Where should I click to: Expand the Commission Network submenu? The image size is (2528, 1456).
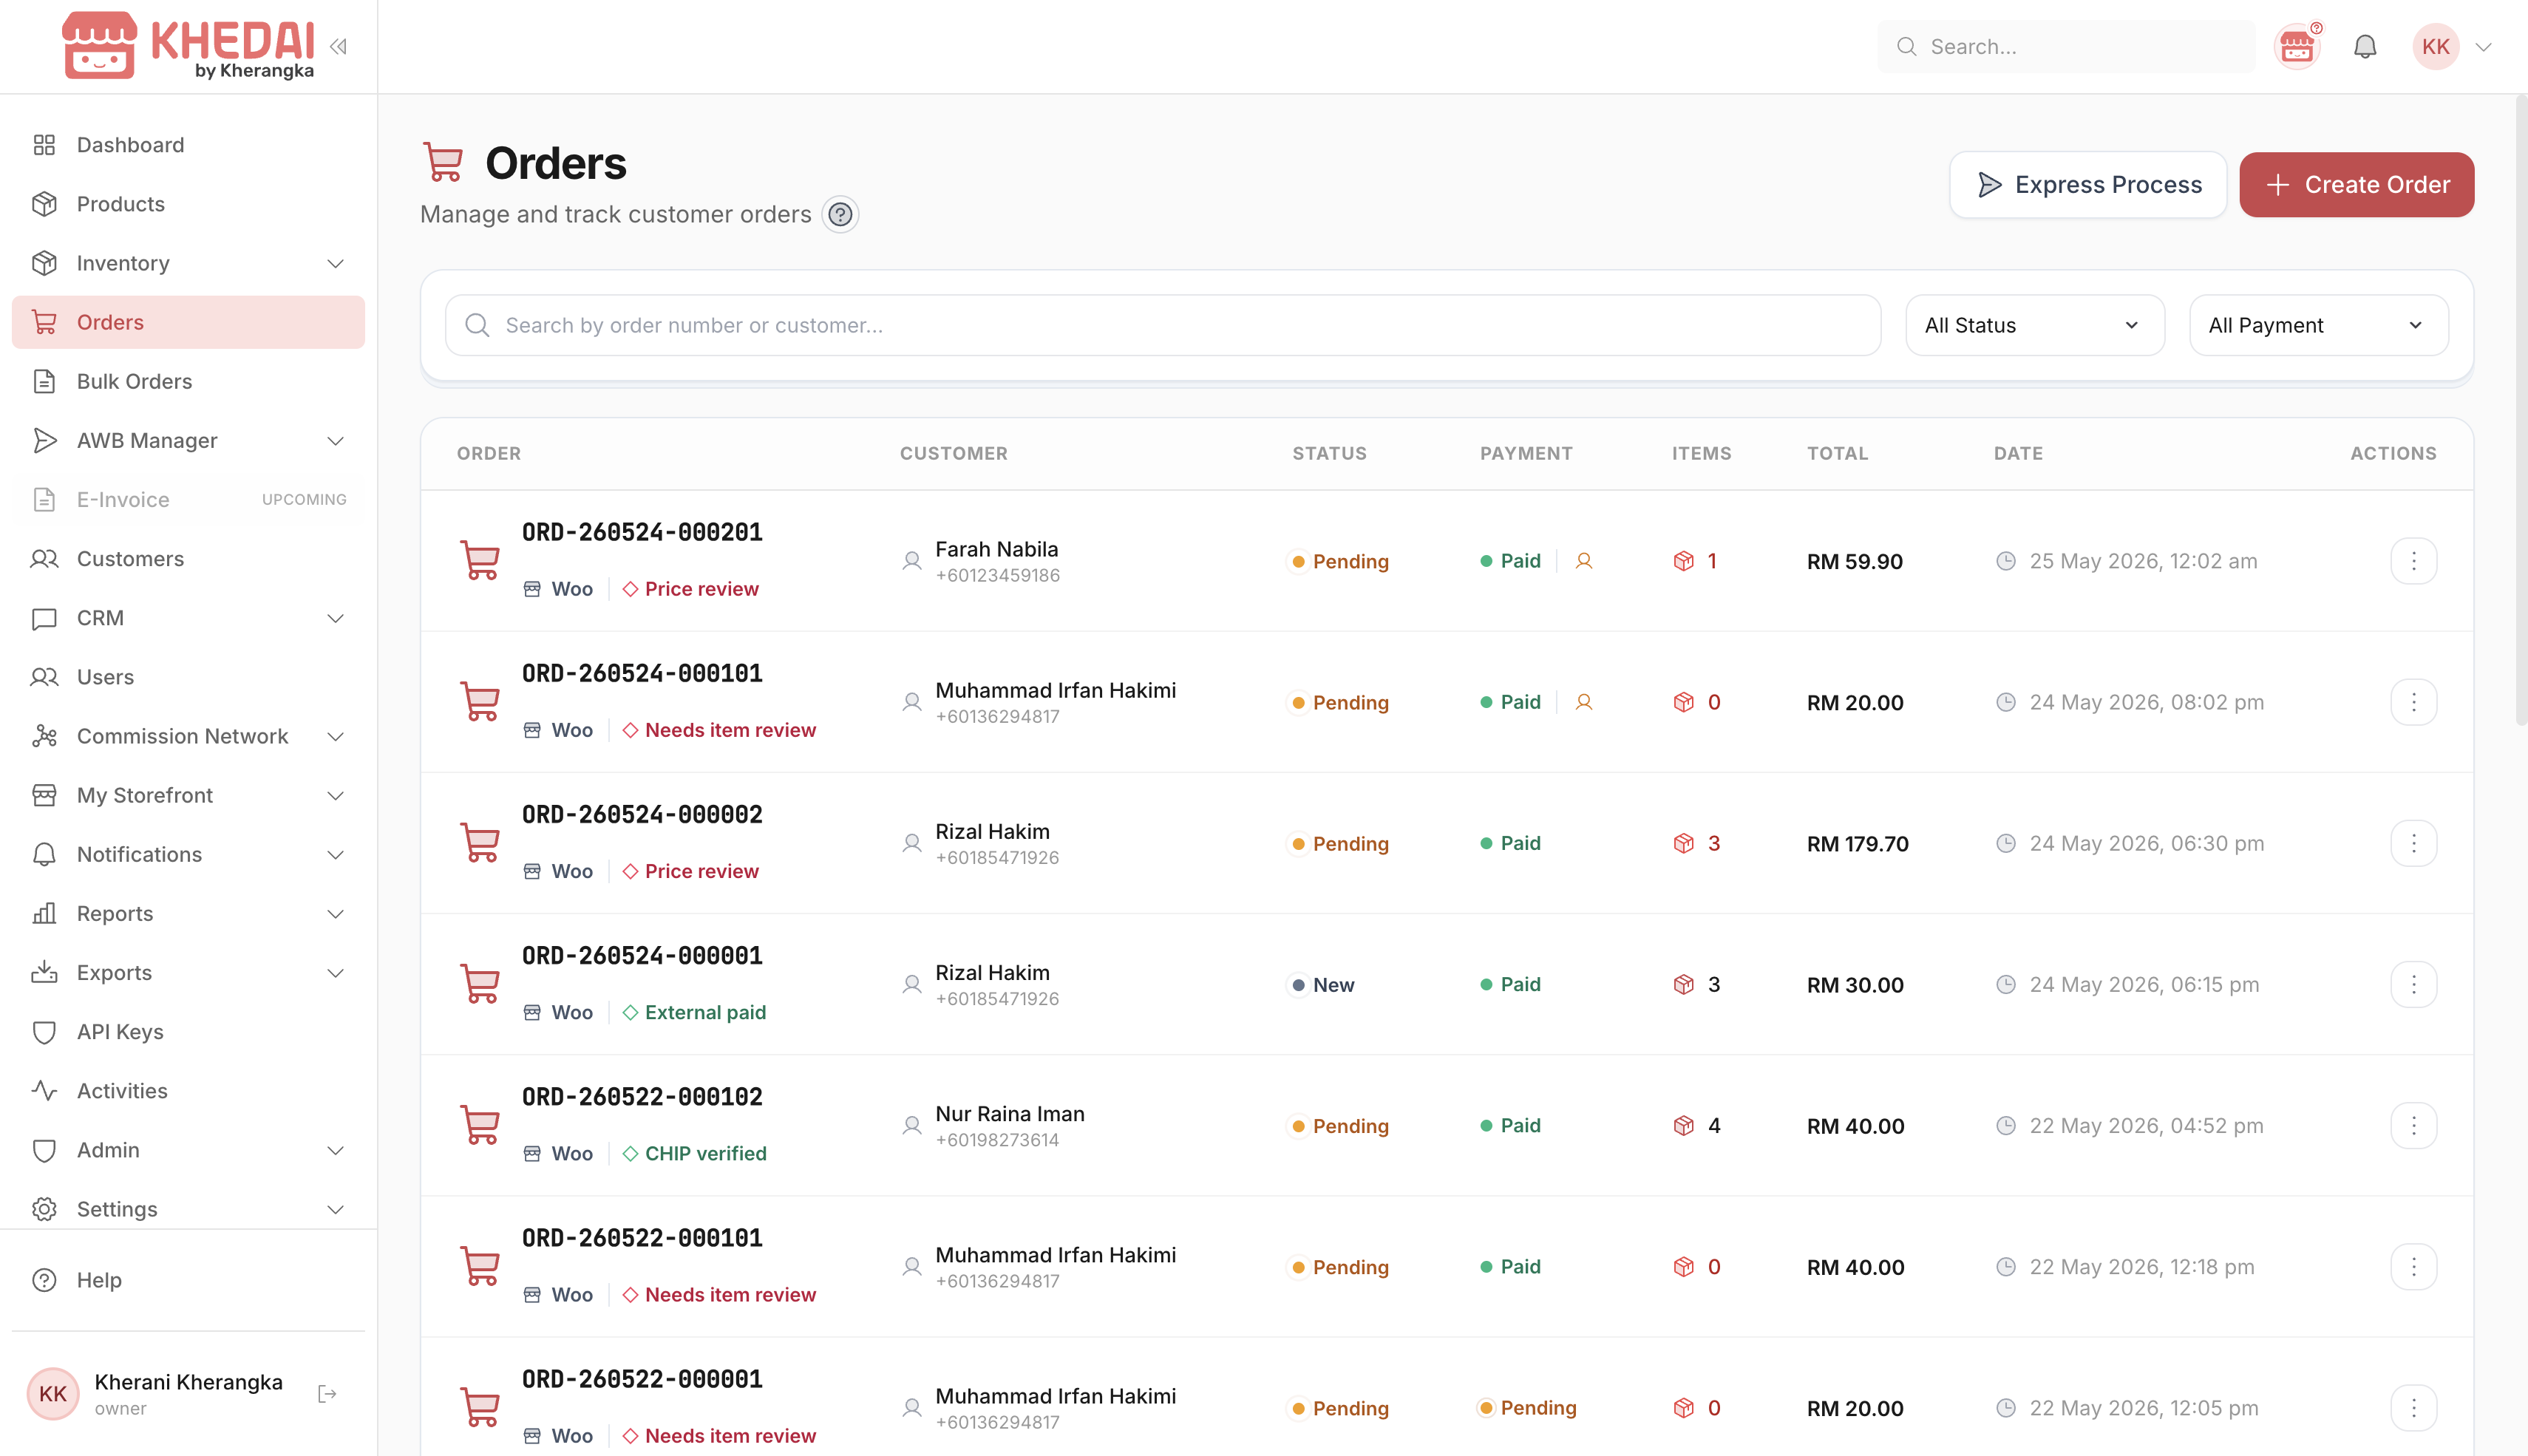point(188,736)
